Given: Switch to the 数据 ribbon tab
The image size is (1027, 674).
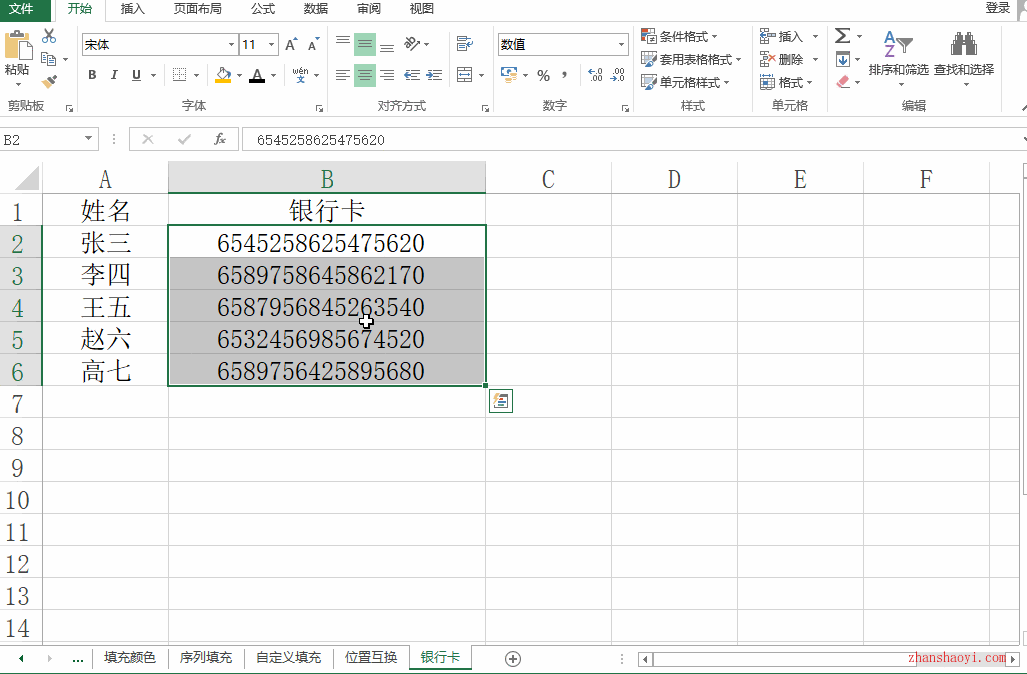Looking at the screenshot, I should coord(316,9).
